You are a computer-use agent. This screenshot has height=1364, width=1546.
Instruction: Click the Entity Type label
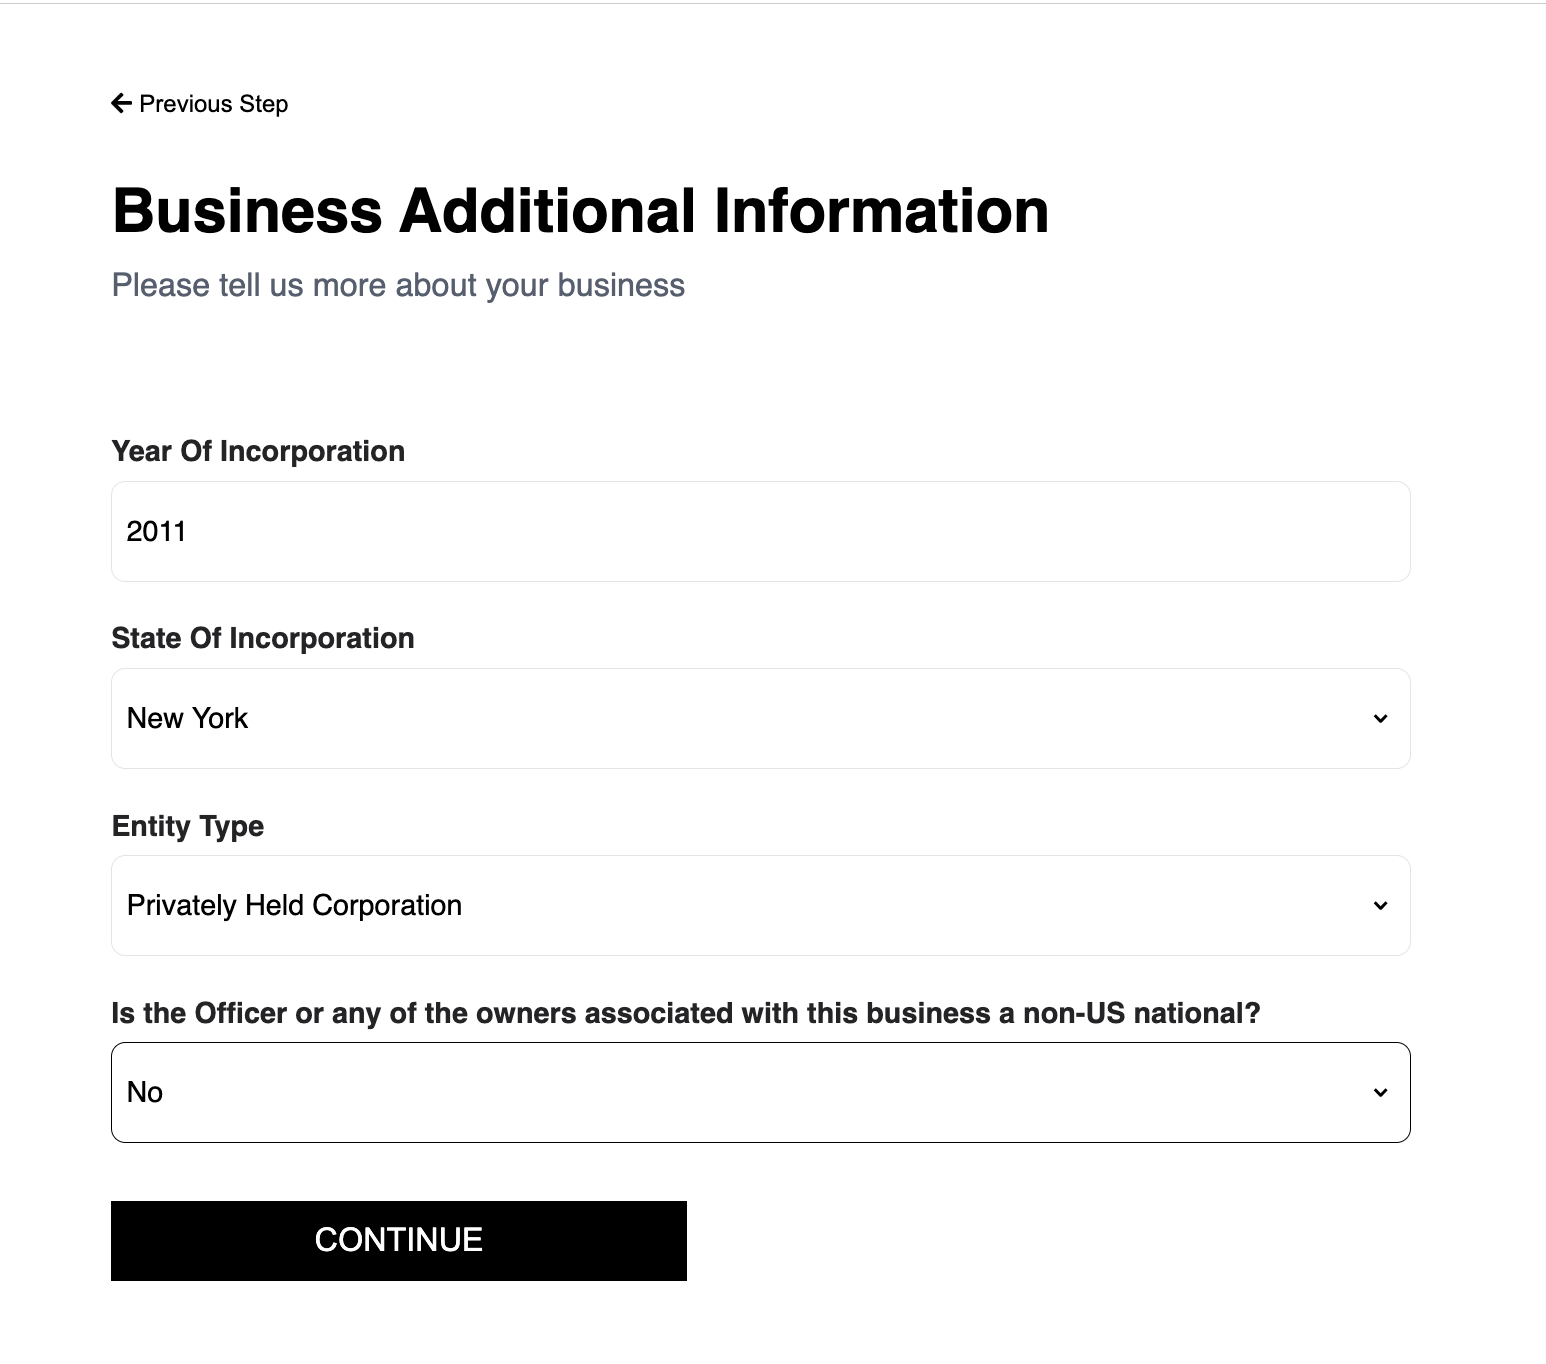188,826
